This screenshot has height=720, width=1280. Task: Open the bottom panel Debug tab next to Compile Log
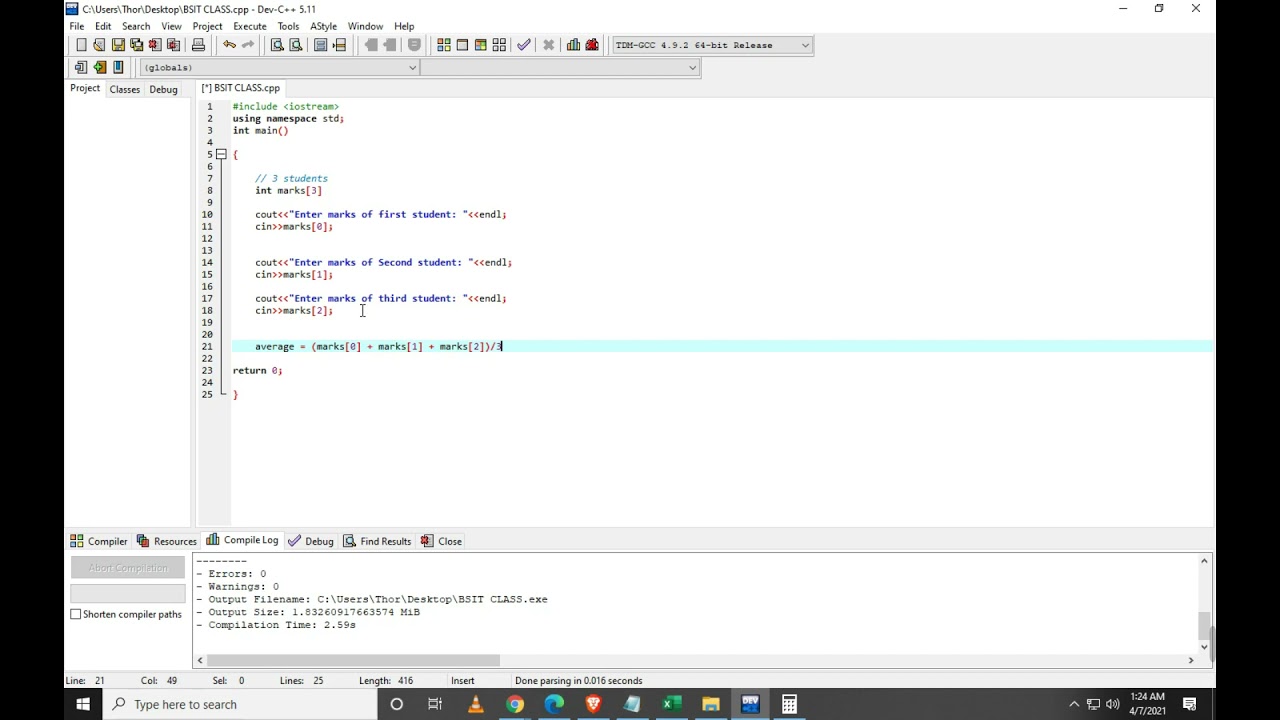(x=311, y=541)
